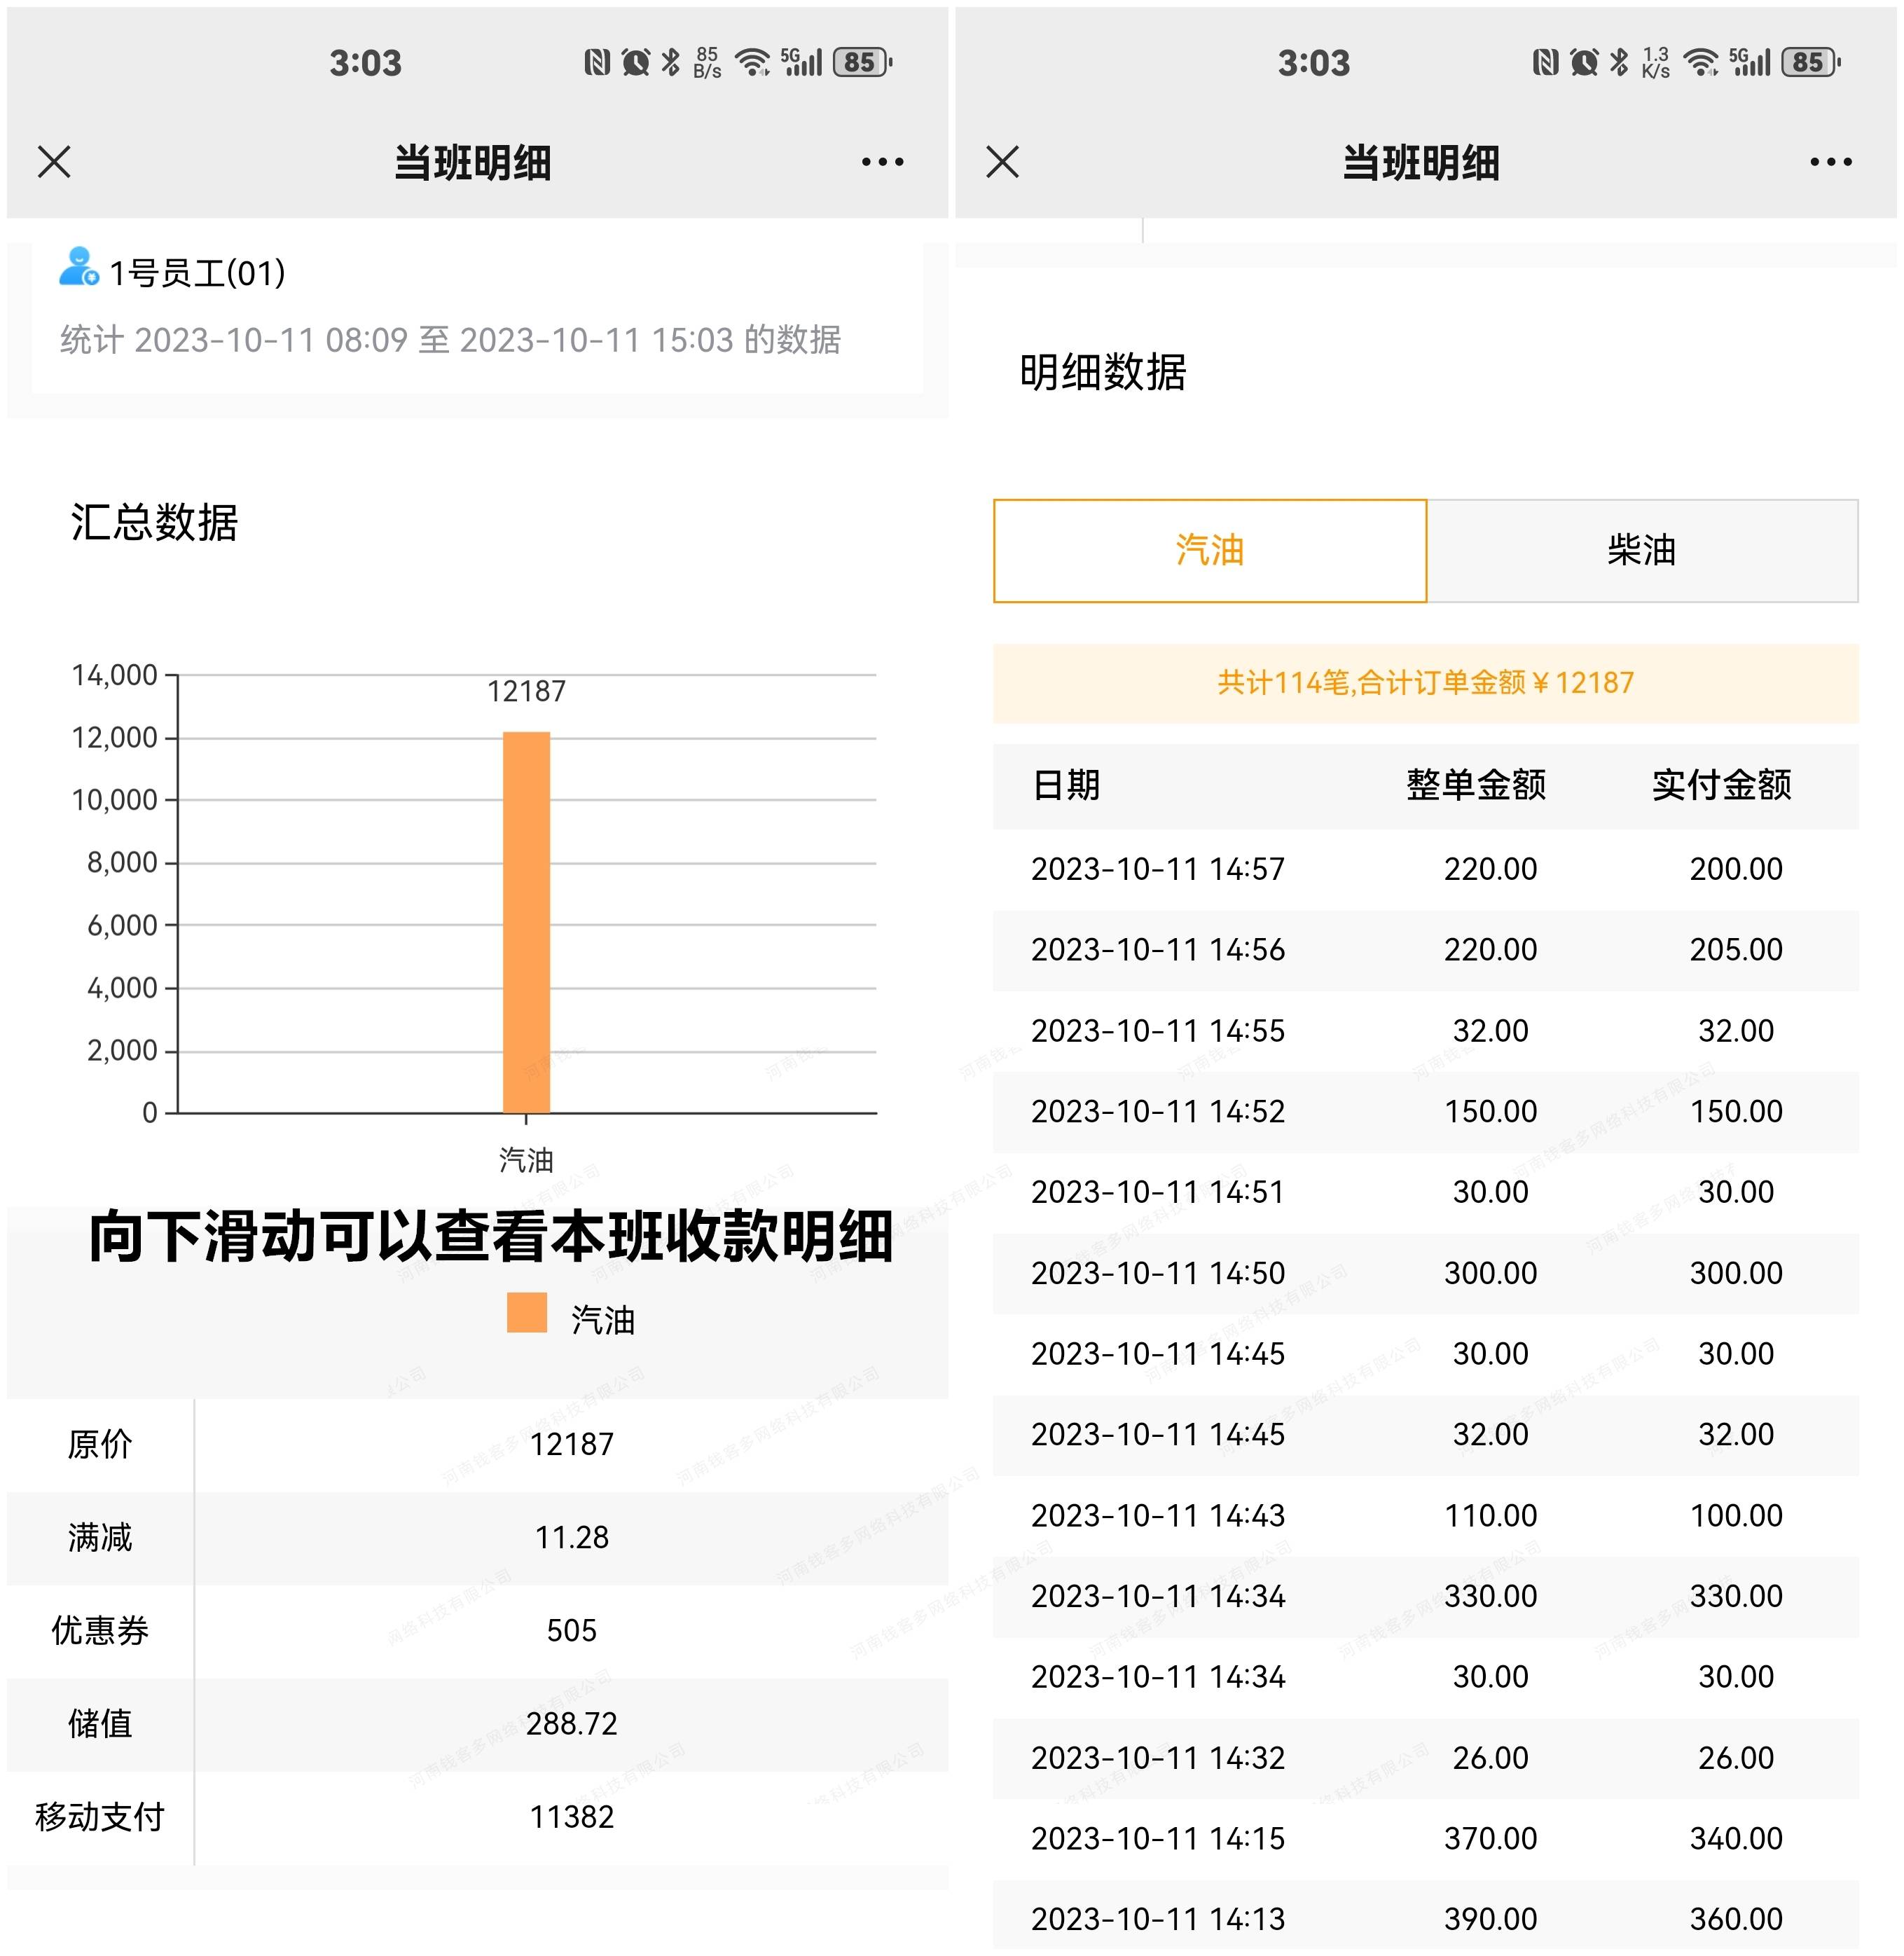Close the right 当班明细 page with X
The width and height of the screenshot is (1904, 1956).
coord(1002,162)
